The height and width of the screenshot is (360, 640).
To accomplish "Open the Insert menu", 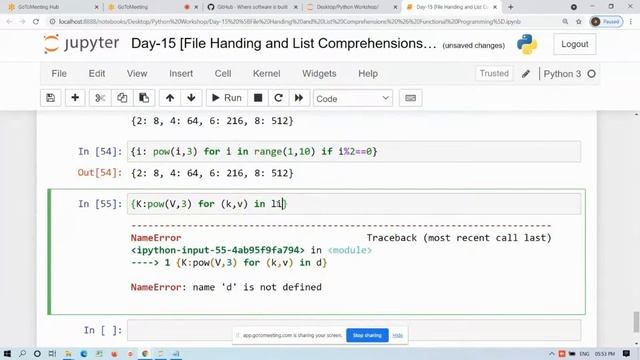I will point(181,73).
